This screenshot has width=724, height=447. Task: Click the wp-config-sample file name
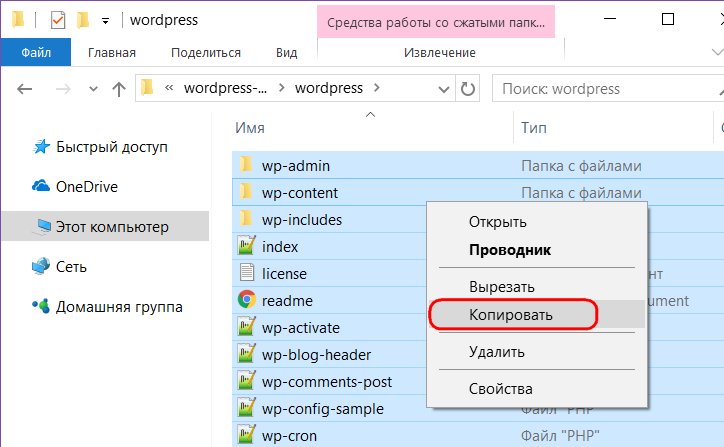click(x=323, y=409)
